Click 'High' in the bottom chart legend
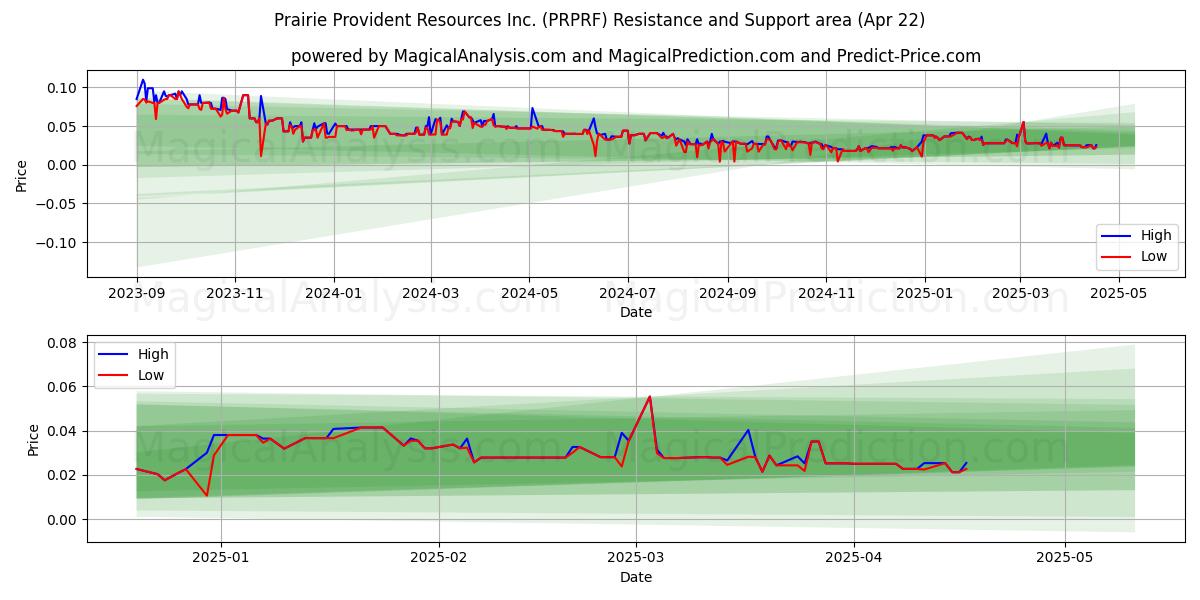Viewport: 1200px width, 600px height. tap(153, 354)
